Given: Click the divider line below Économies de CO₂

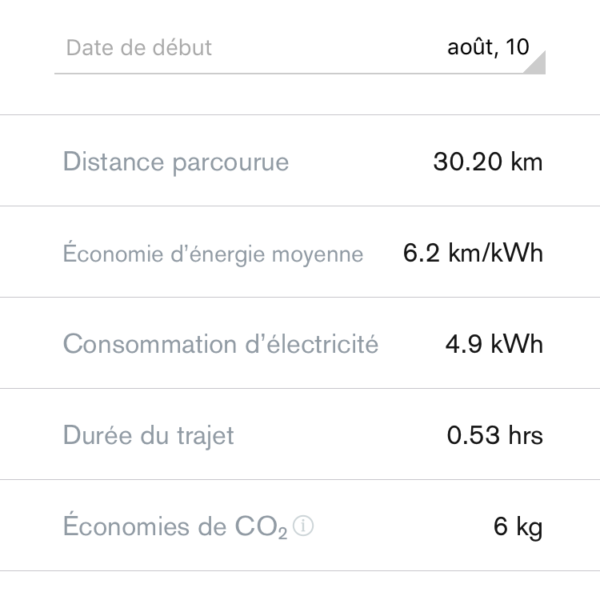Looking at the screenshot, I should coord(300,571).
